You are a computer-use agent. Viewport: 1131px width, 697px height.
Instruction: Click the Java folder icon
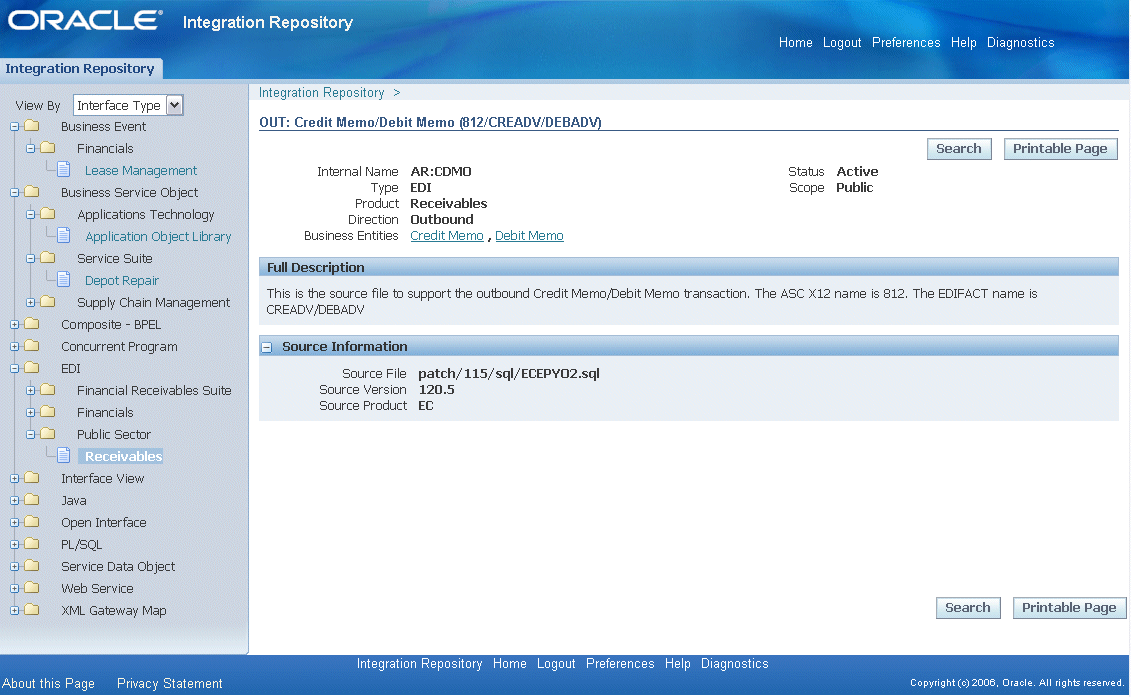pos(32,499)
